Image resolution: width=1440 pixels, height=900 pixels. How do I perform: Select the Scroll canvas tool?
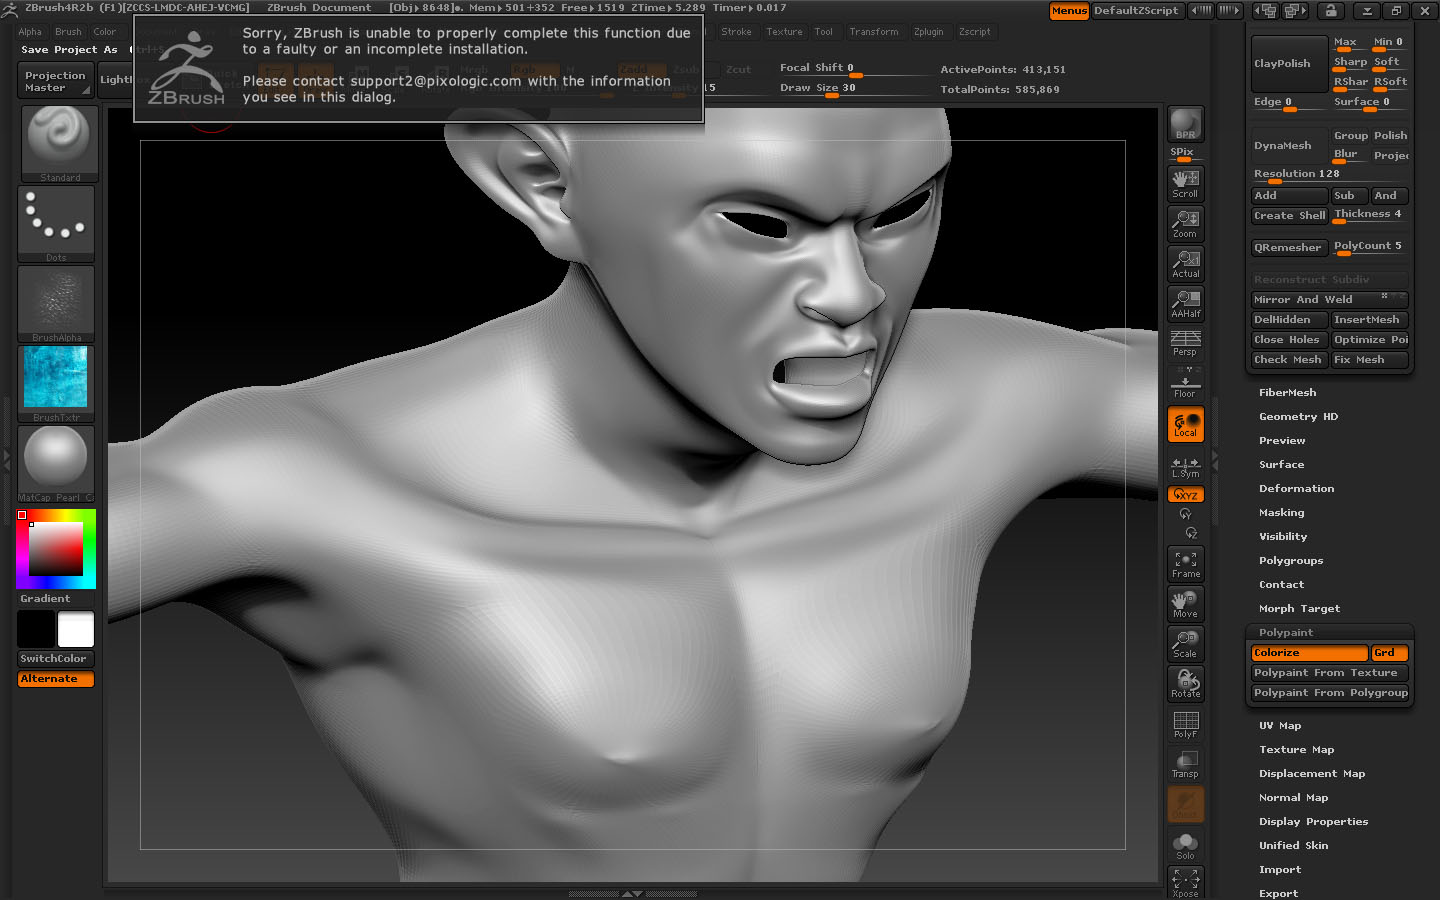click(1186, 183)
